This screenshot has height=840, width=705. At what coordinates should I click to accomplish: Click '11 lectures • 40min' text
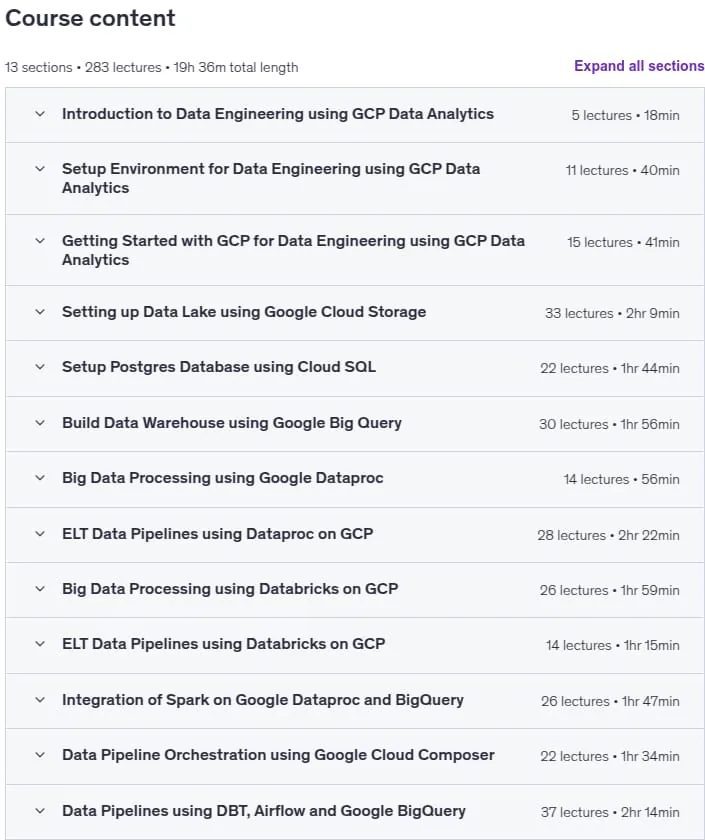pos(622,170)
